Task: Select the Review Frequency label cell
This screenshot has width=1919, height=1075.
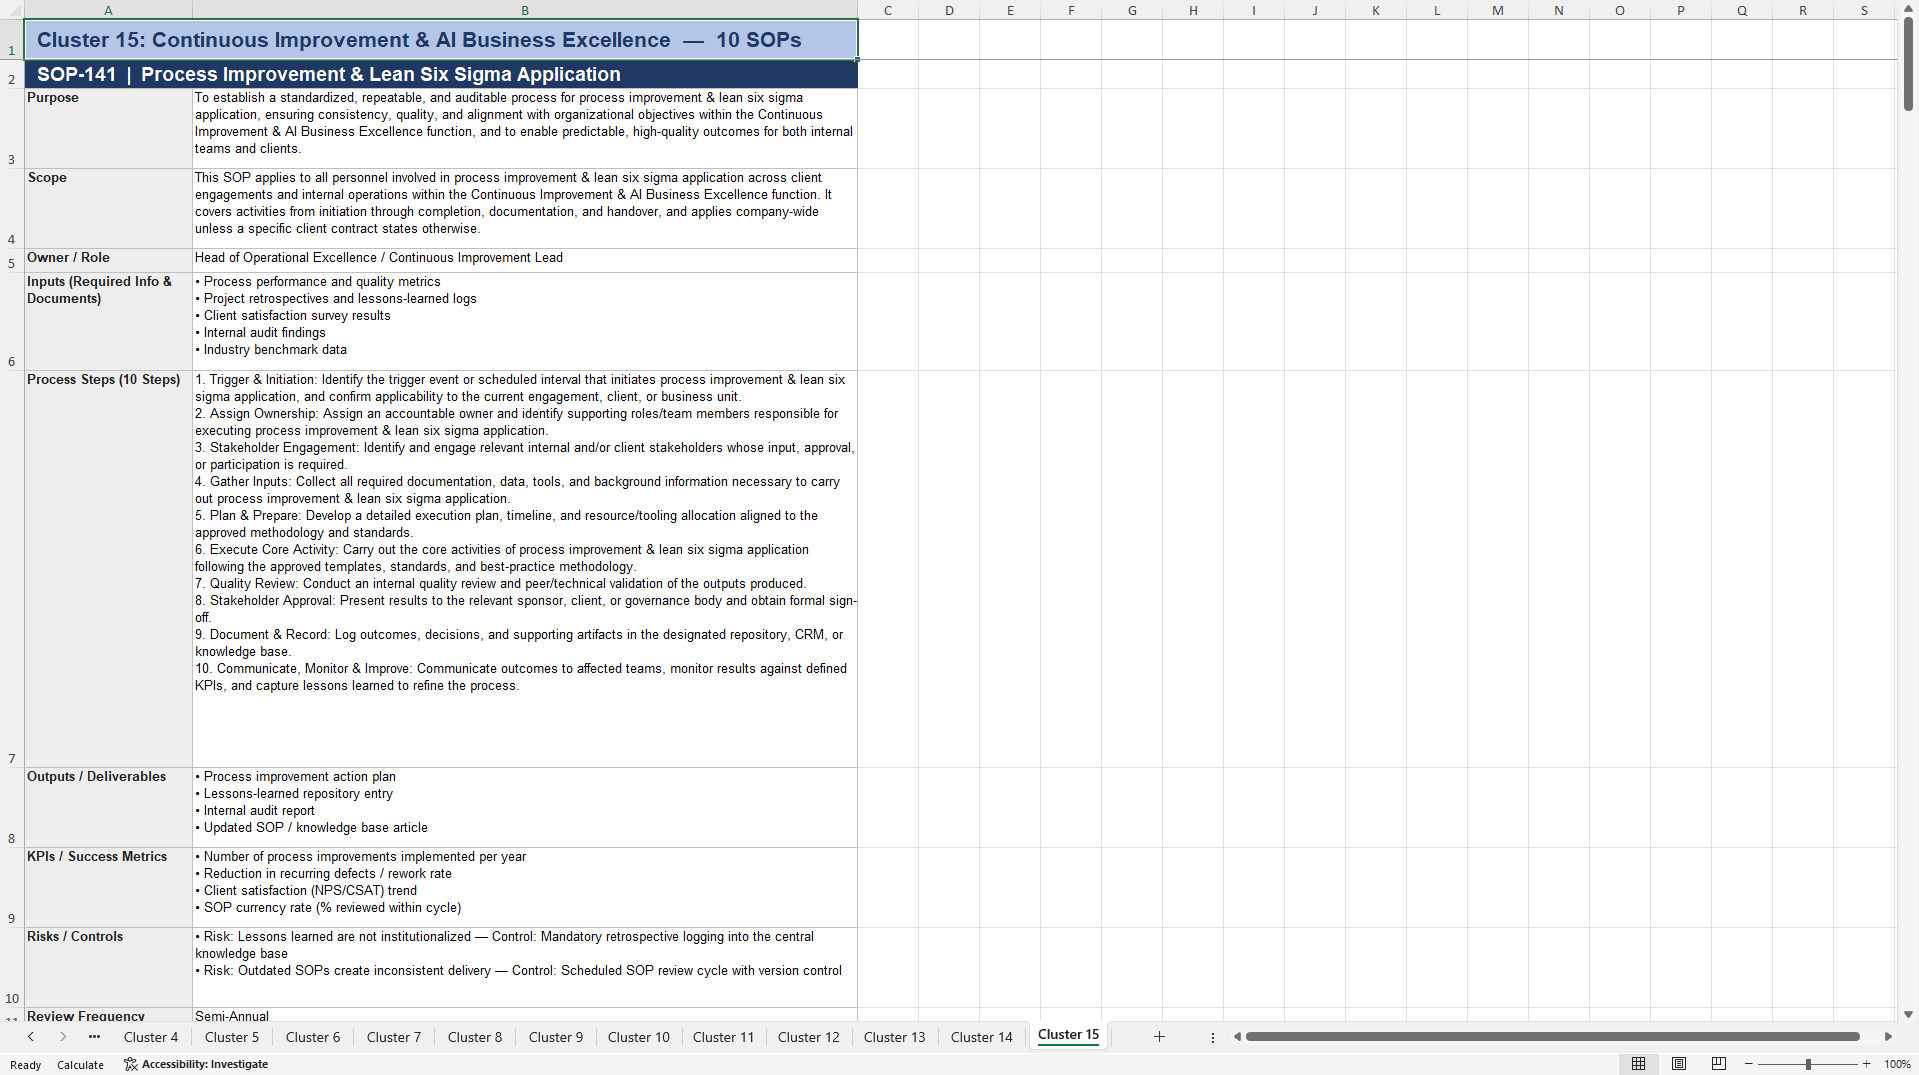Action: point(108,1015)
